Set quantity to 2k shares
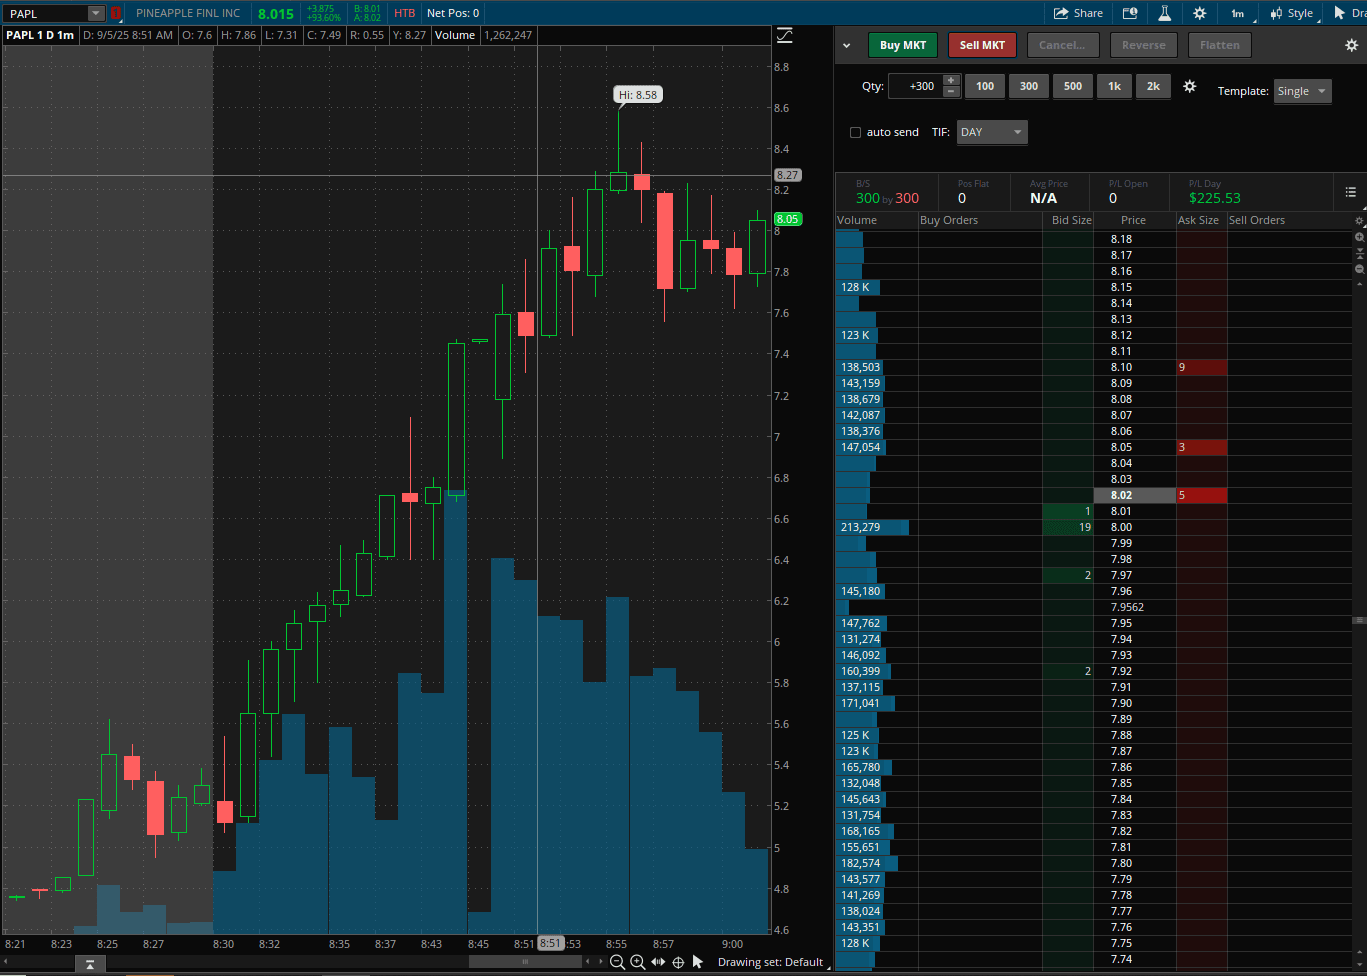The image size is (1367, 976). (1153, 86)
